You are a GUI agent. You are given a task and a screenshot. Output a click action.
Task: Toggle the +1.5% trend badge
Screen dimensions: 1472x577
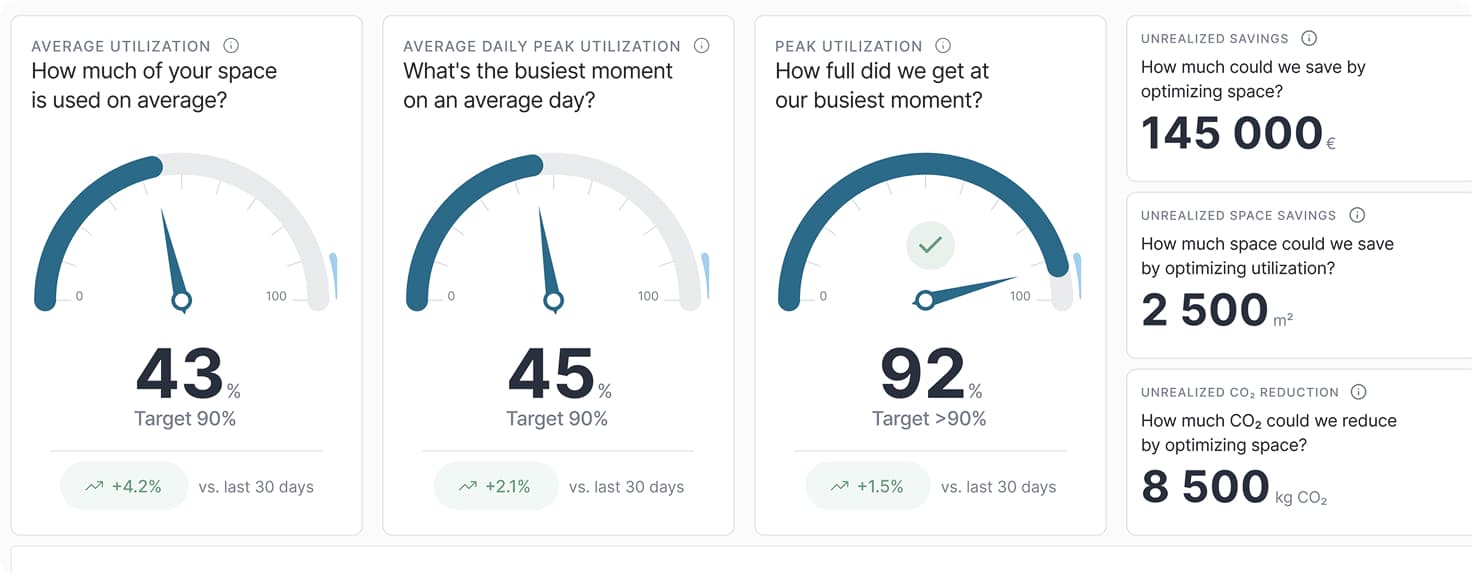click(x=867, y=486)
